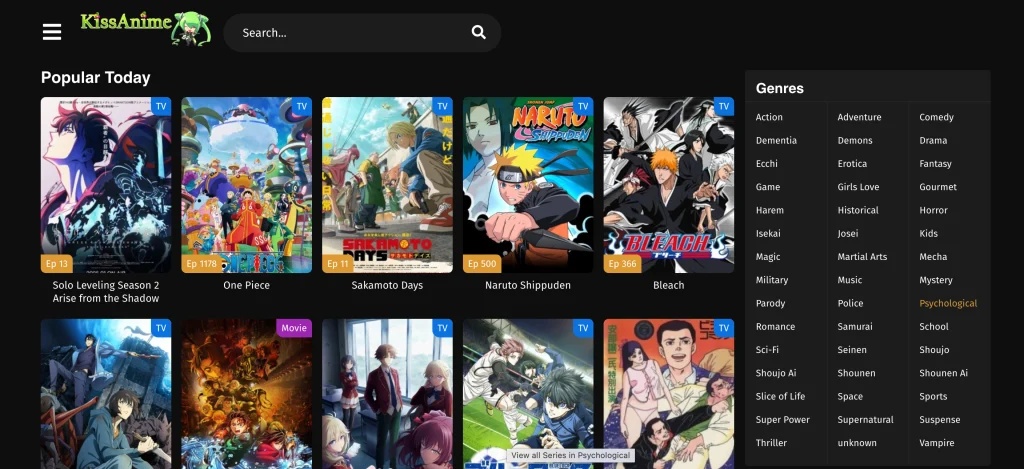Click the Naruto Shippuden title link
Image resolution: width=1024 pixels, height=469 pixels.
point(528,285)
